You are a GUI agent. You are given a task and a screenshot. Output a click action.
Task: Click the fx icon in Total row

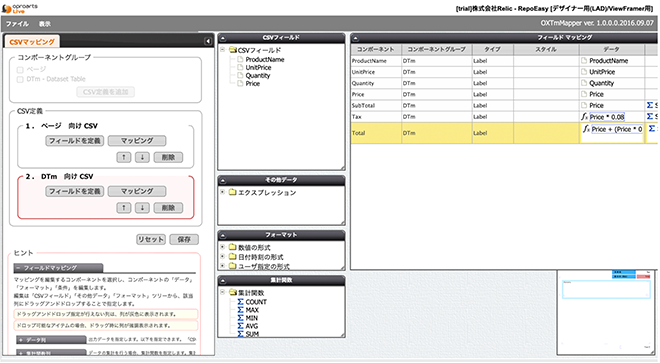(x=586, y=129)
